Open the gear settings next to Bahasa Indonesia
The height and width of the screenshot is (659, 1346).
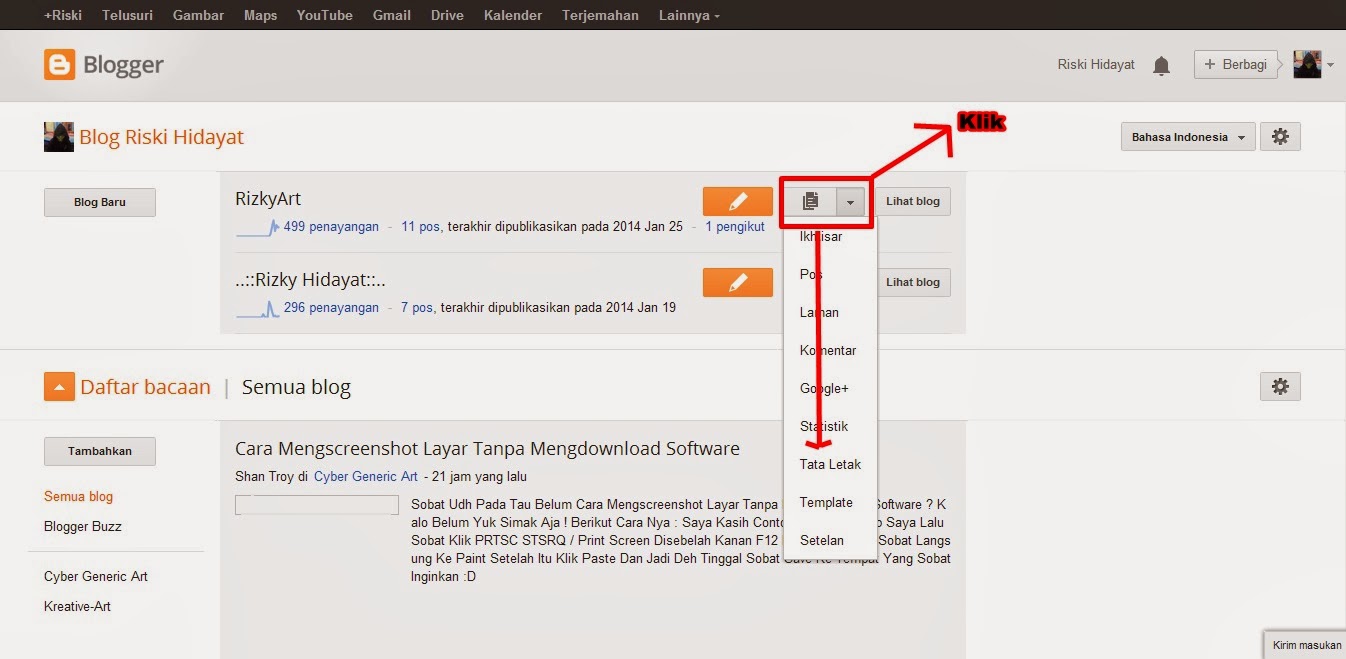(1280, 137)
